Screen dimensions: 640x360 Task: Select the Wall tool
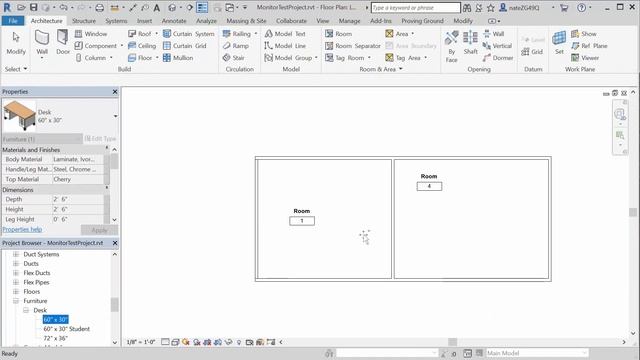point(42,42)
